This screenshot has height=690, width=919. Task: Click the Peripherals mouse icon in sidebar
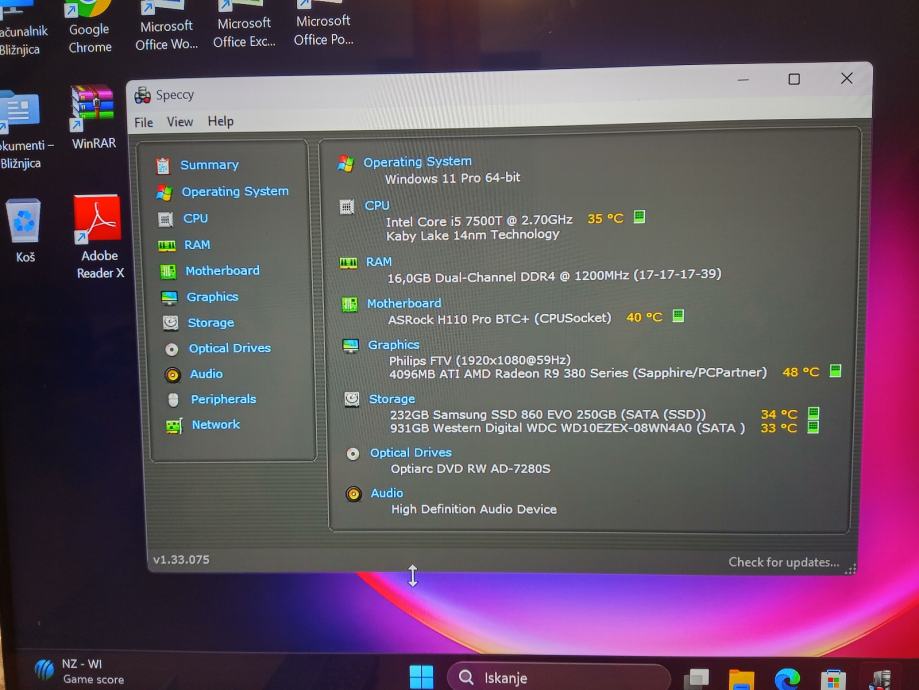click(173, 400)
